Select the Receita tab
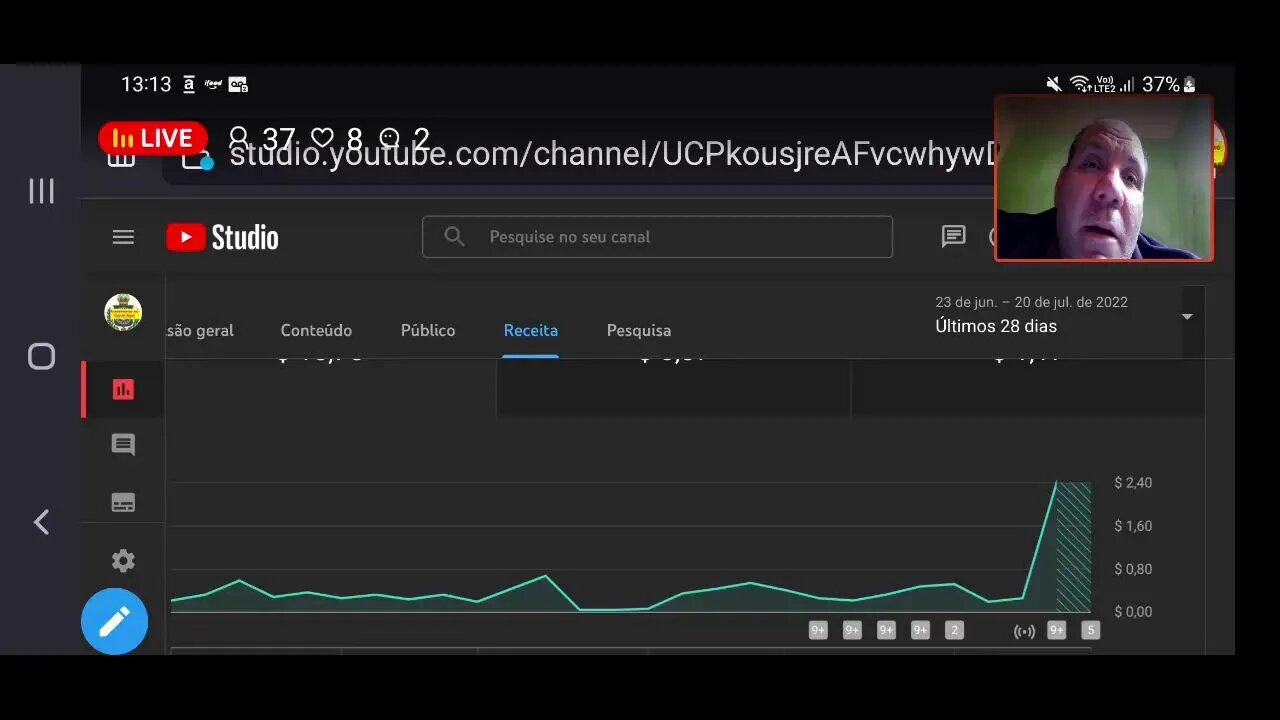Screen dimensions: 1280x720 [x=531, y=330]
